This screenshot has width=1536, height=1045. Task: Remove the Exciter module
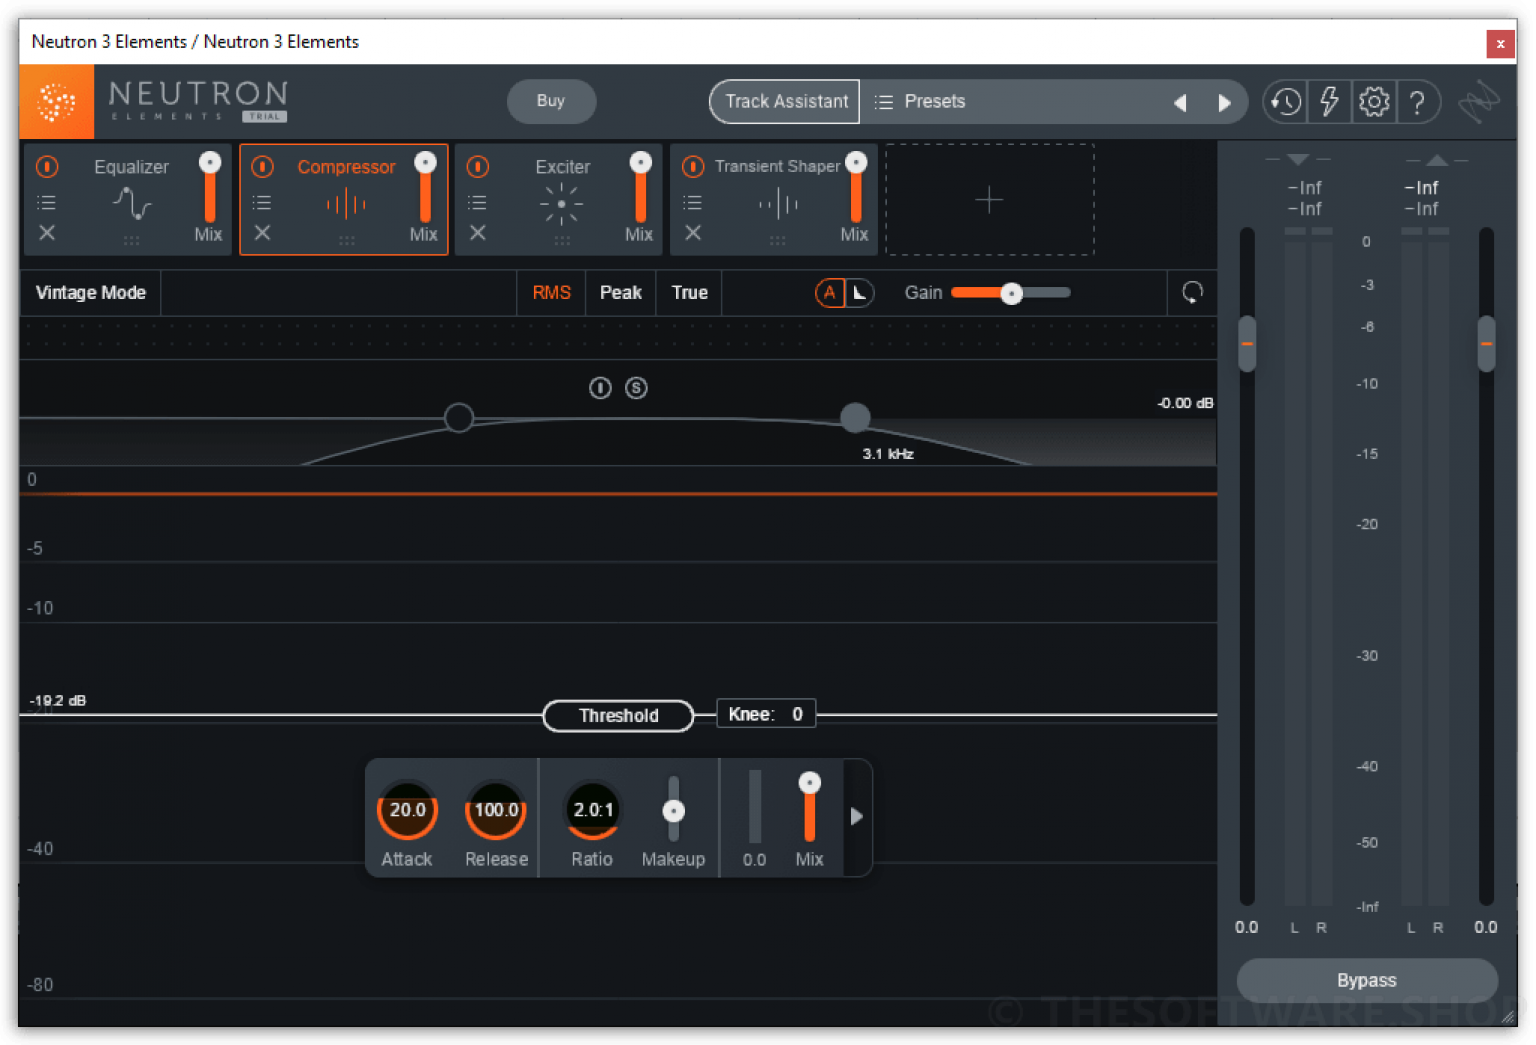click(478, 233)
